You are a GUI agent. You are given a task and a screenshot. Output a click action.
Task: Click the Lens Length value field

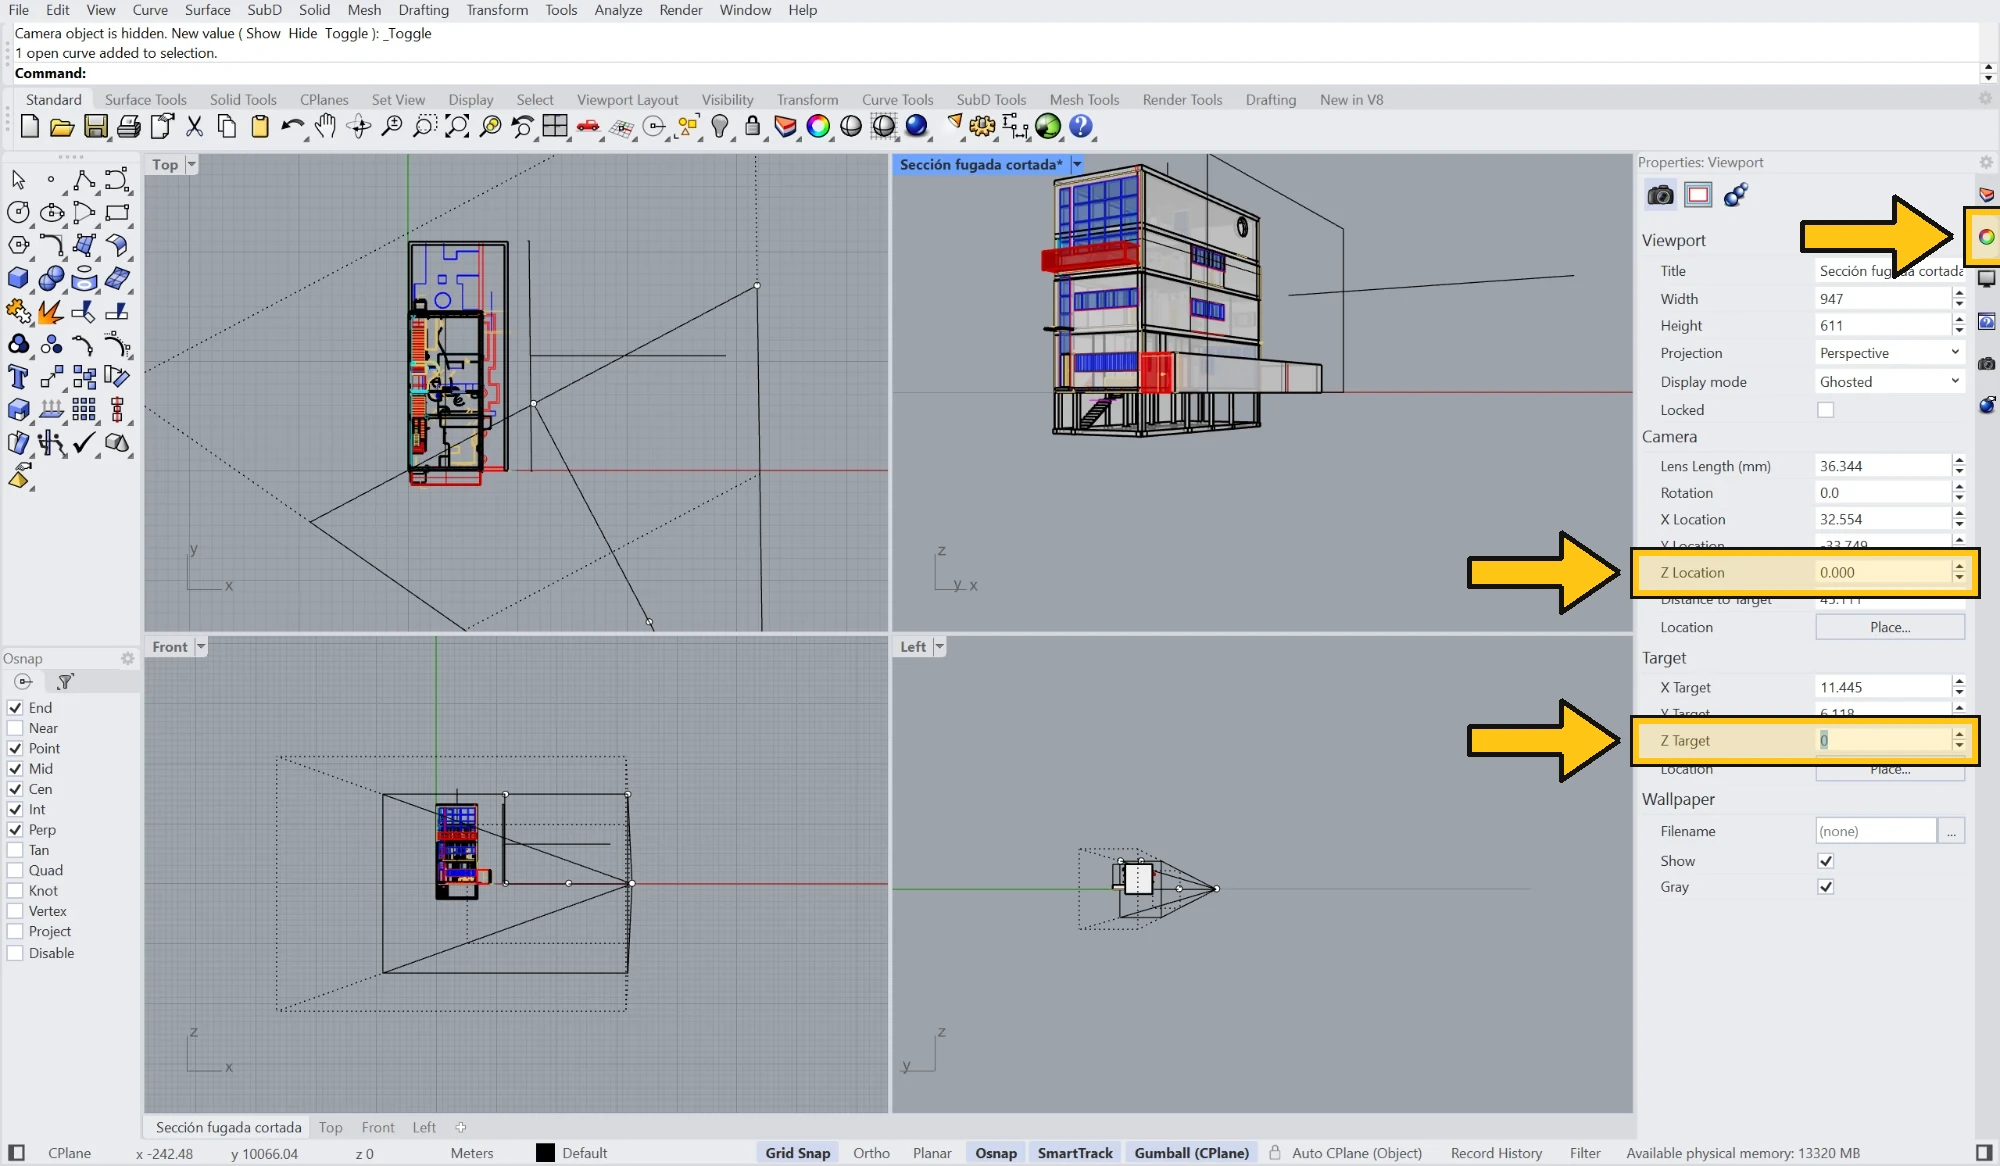1883,466
